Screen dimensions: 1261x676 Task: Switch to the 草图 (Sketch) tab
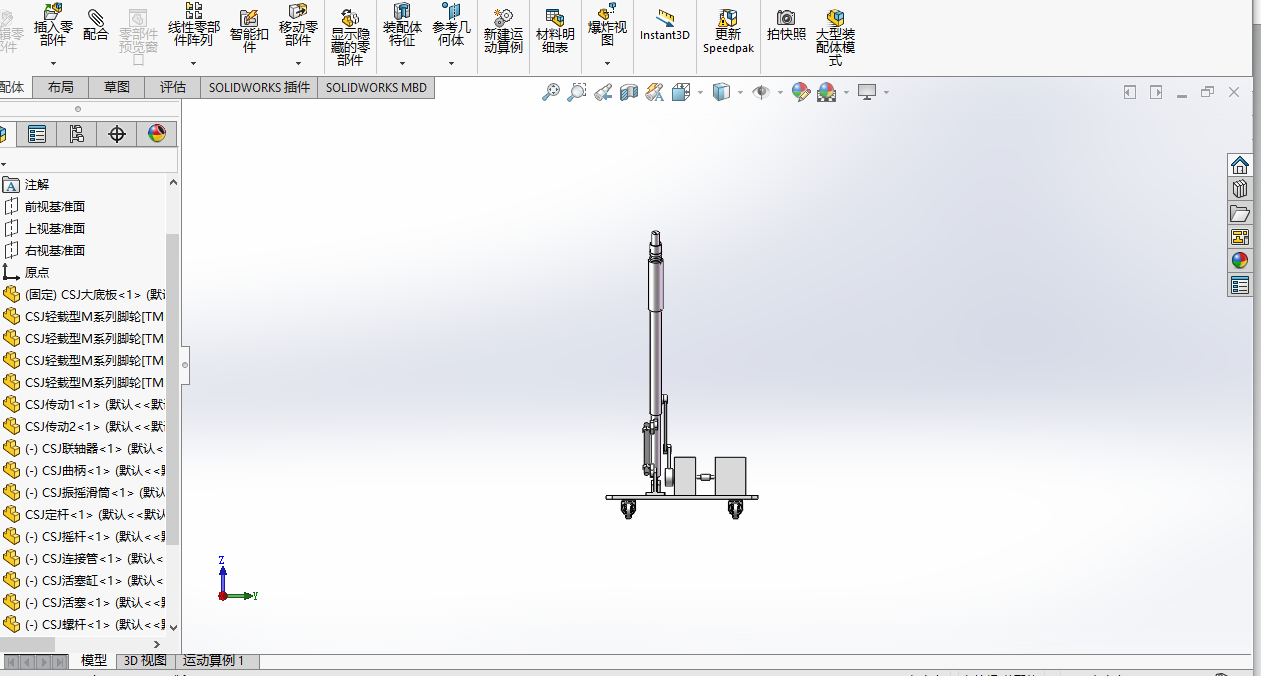click(x=117, y=88)
